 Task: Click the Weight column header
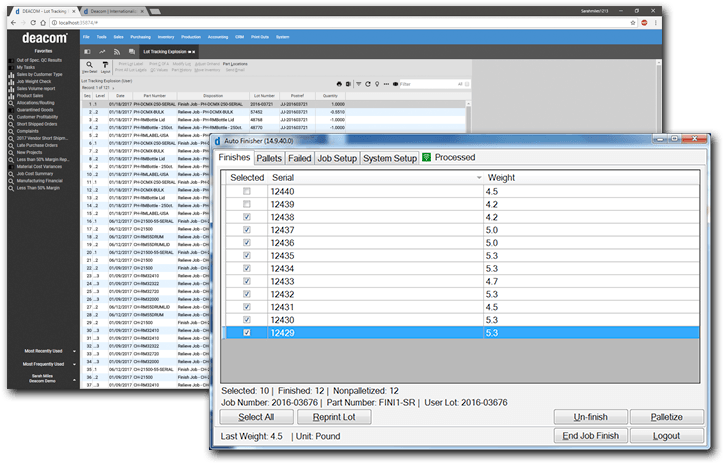pyautogui.click(x=593, y=178)
